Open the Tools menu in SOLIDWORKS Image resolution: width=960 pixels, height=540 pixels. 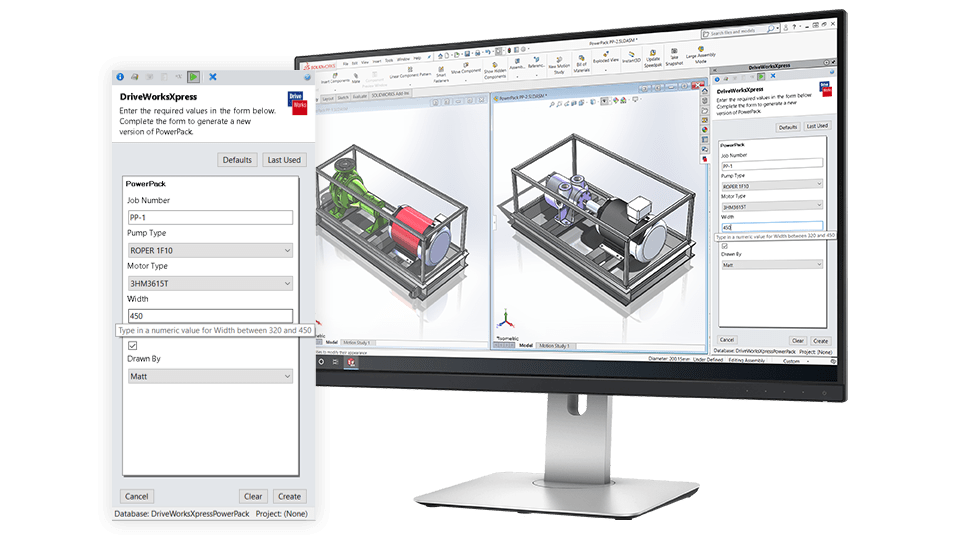pyautogui.click(x=389, y=60)
